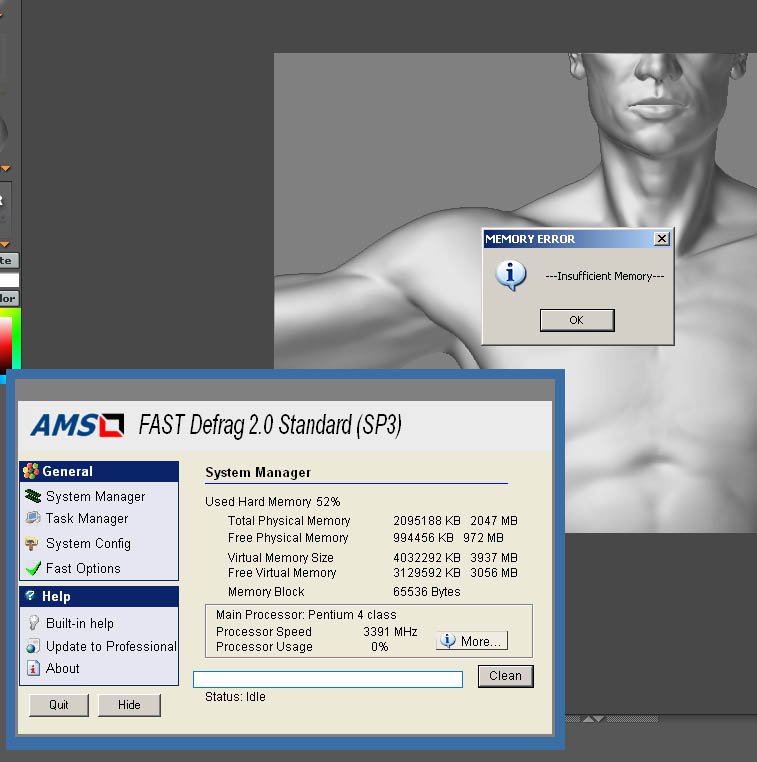
Task: Click the AMS logo
Action: pyautogui.click(x=78, y=425)
